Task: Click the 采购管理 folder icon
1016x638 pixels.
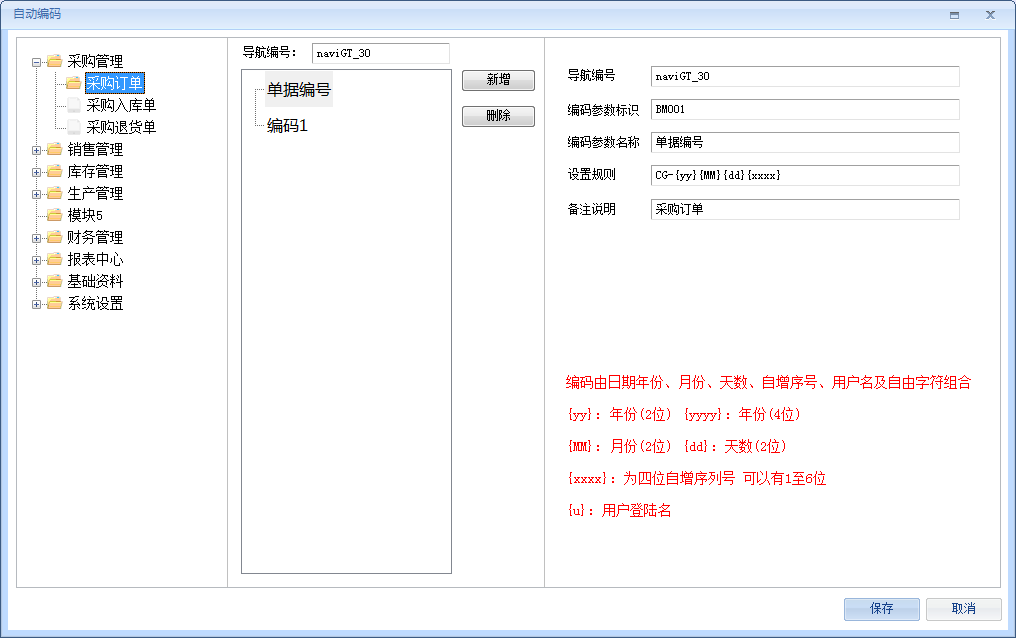Action: [x=54, y=61]
